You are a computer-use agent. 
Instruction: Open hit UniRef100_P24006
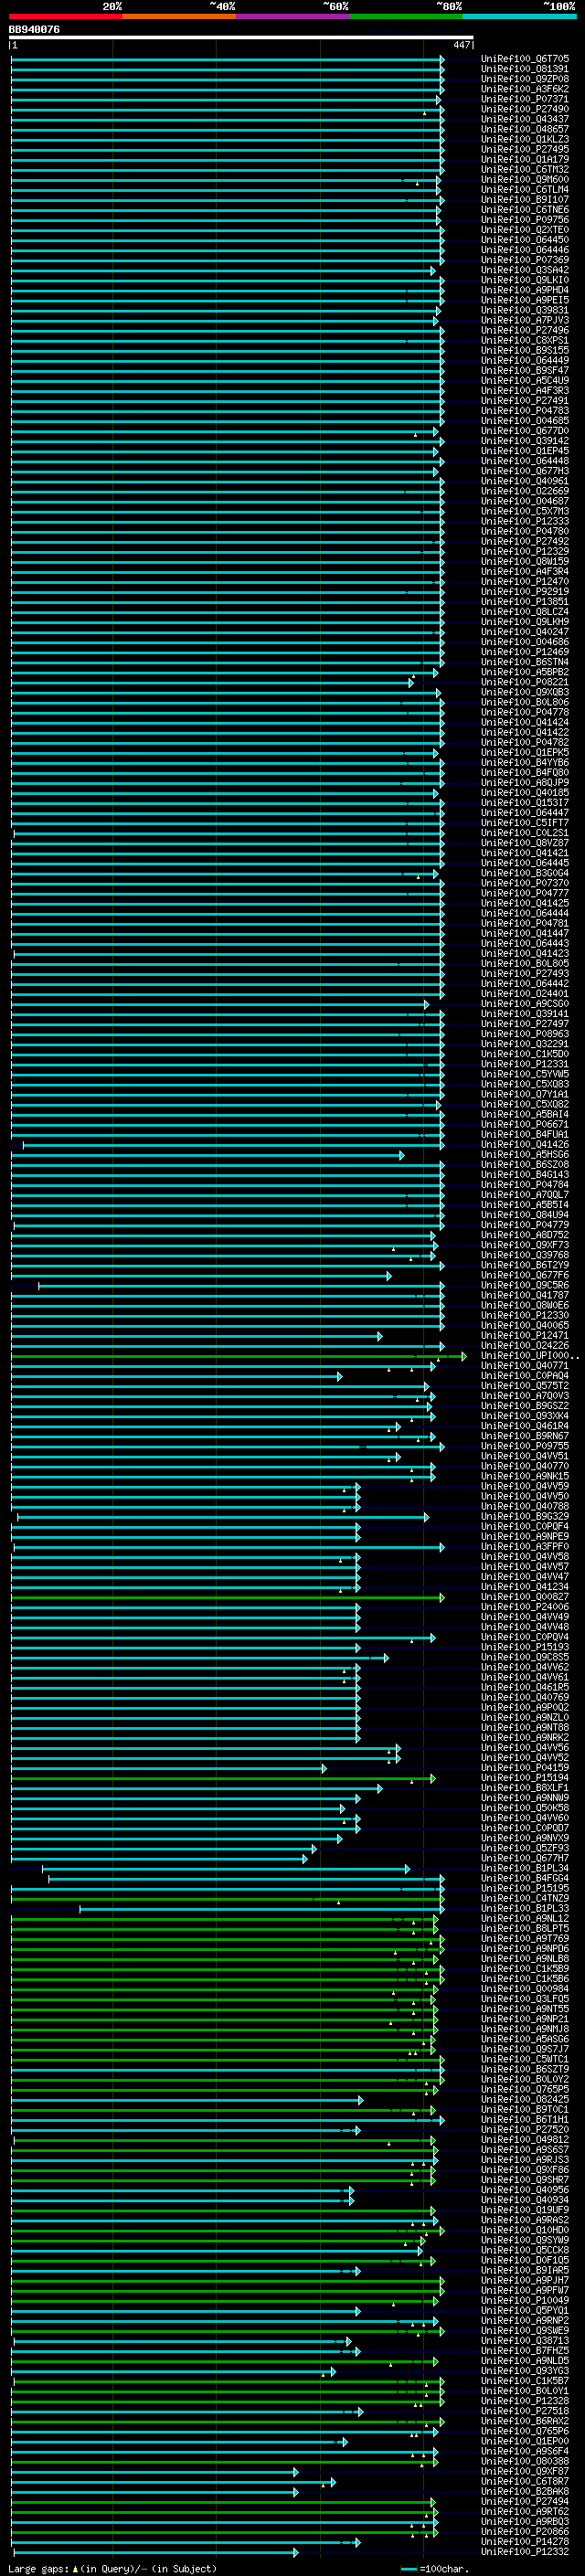click(525, 1607)
